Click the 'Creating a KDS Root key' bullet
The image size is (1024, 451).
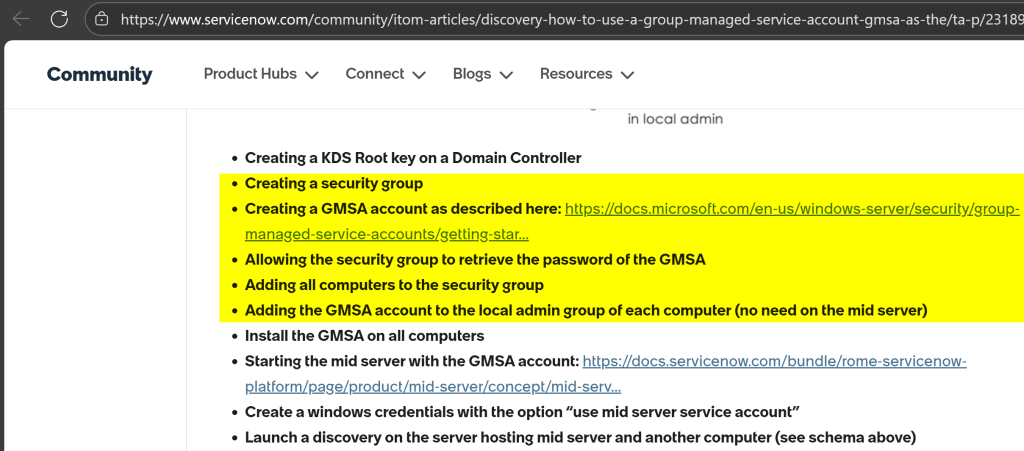click(x=413, y=158)
